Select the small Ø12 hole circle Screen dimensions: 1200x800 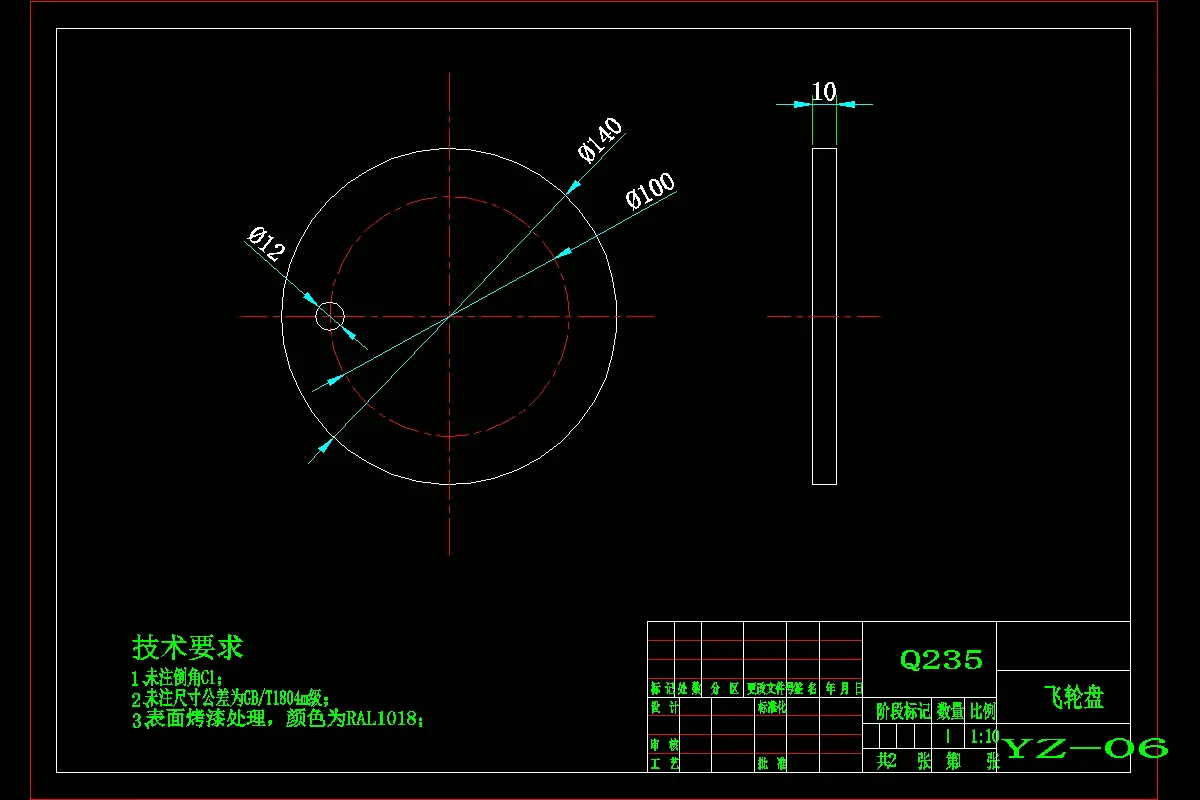[330, 317]
